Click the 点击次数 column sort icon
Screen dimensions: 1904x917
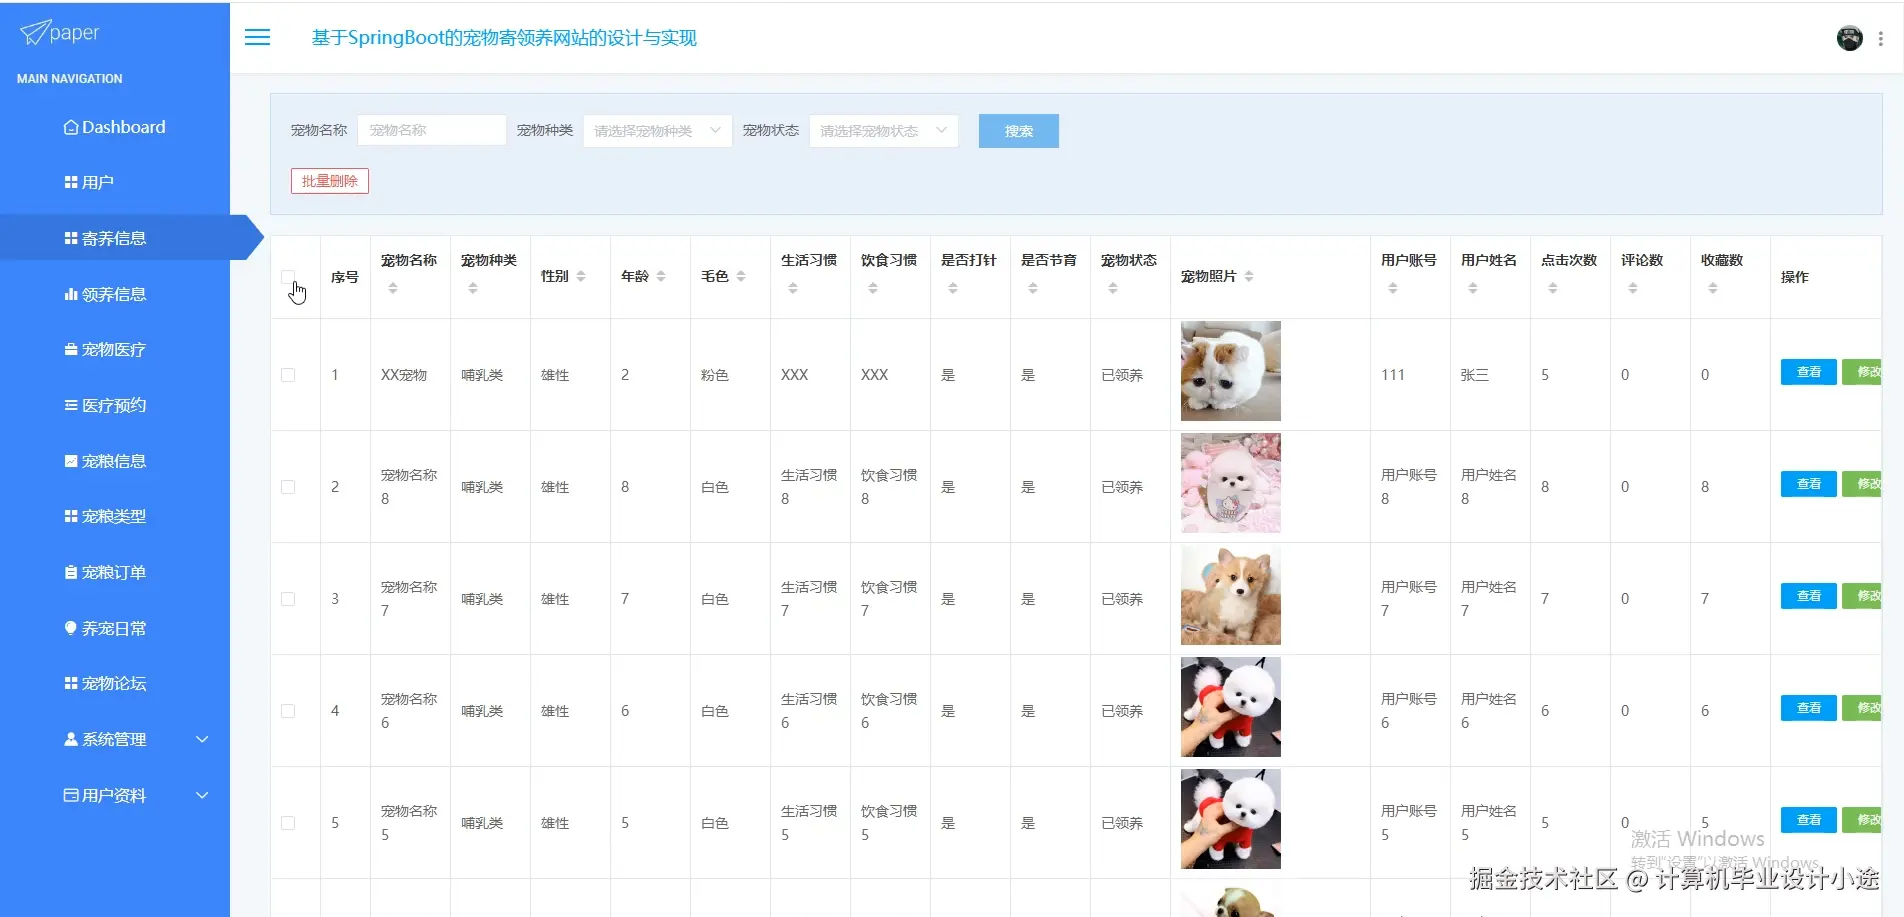click(1553, 288)
